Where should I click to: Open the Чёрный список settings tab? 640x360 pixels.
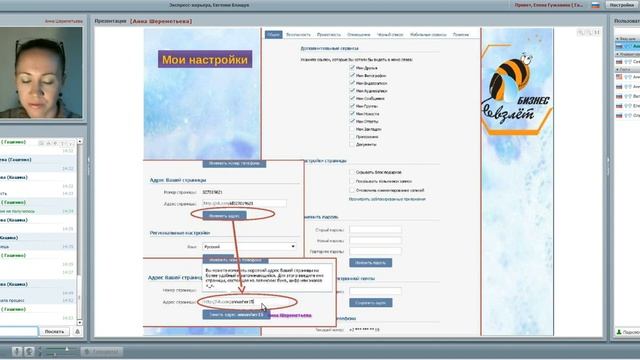click(x=390, y=35)
